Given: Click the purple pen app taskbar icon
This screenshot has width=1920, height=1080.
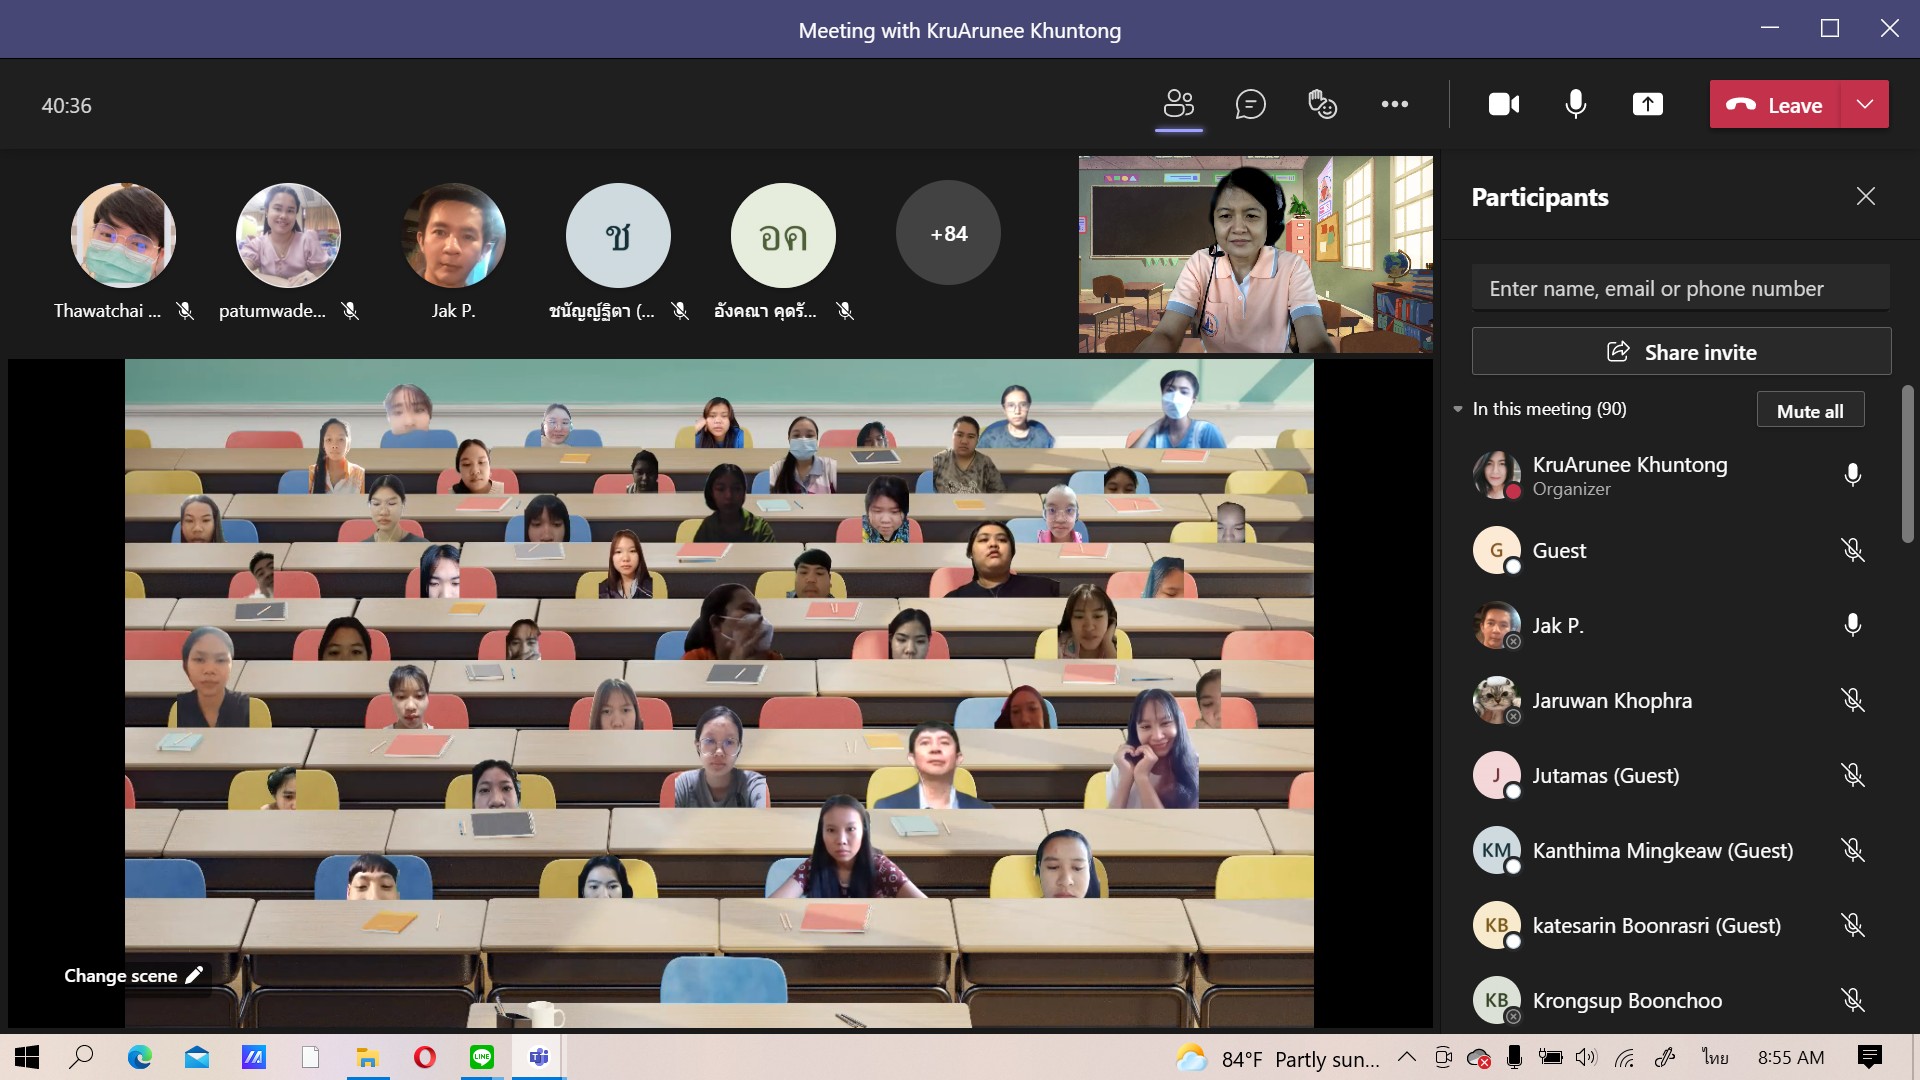Looking at the screenshot, I should [253, 1057].
